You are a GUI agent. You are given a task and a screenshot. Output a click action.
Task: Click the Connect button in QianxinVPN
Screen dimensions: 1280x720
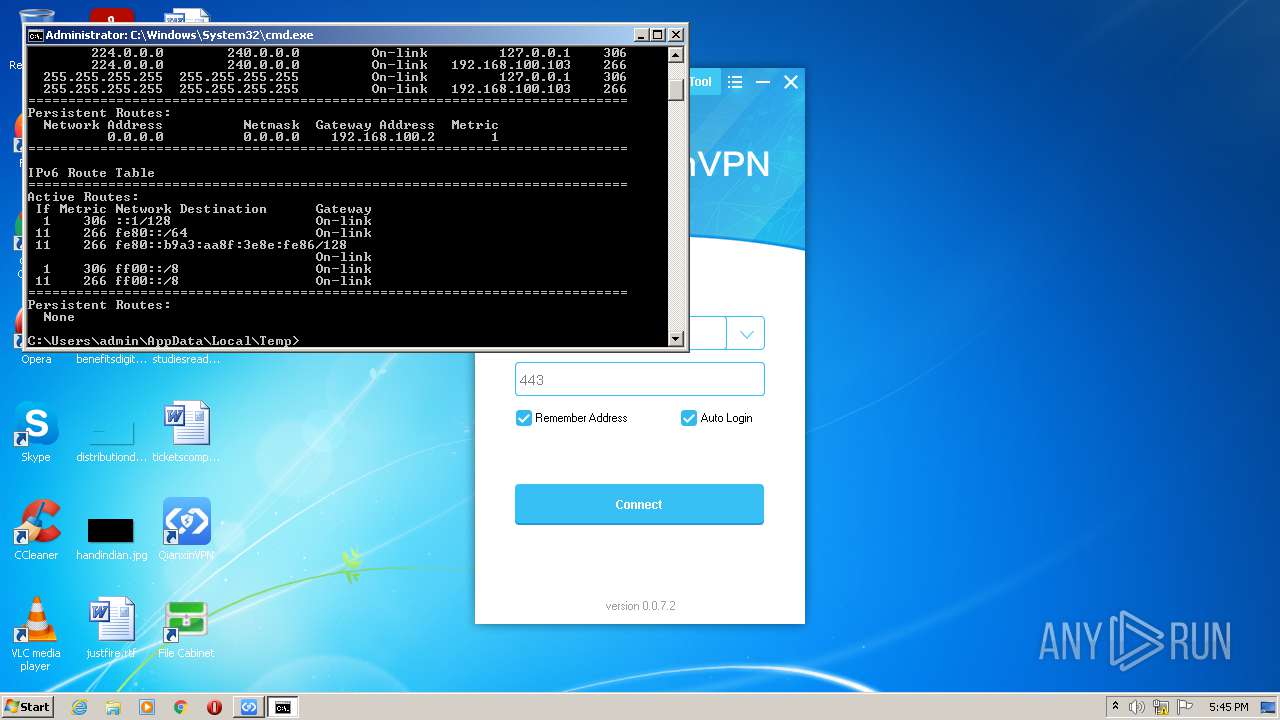pyautogui.click(x=639, y=504)
